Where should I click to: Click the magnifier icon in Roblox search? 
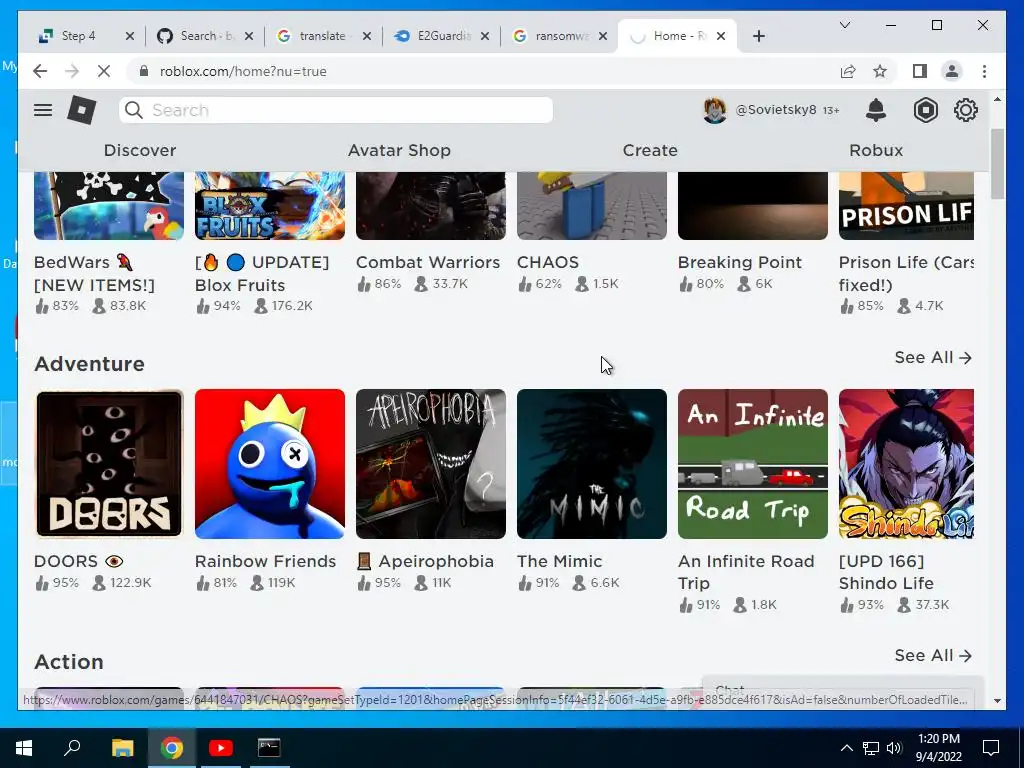click(x=134, y=110)
